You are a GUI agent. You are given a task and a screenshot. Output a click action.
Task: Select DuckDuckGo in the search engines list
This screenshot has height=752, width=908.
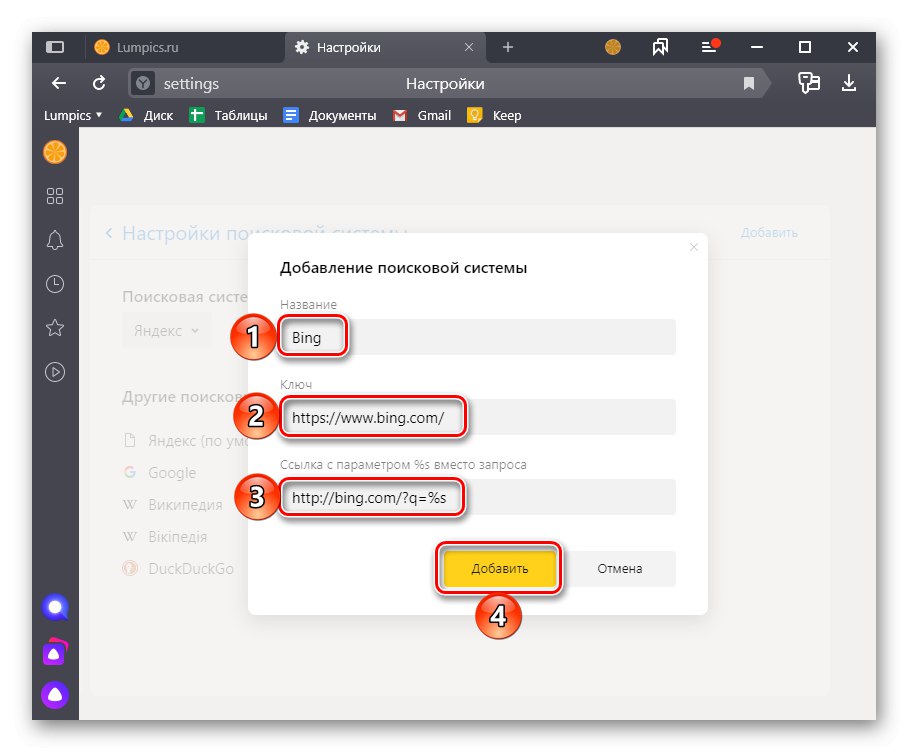click(178, 568)
